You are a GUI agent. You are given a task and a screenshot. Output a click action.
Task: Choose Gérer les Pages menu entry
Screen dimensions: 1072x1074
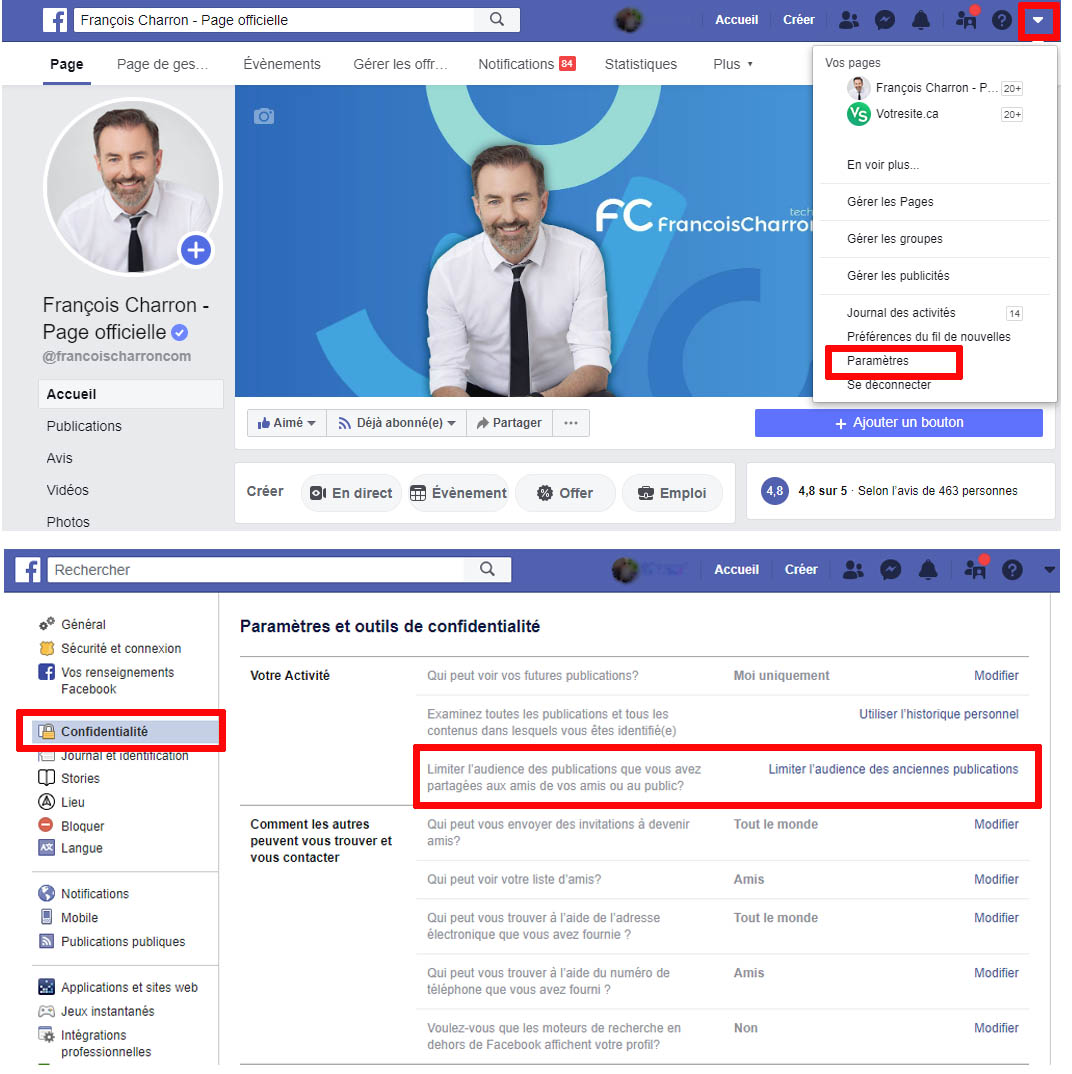(x=890, y=201)
